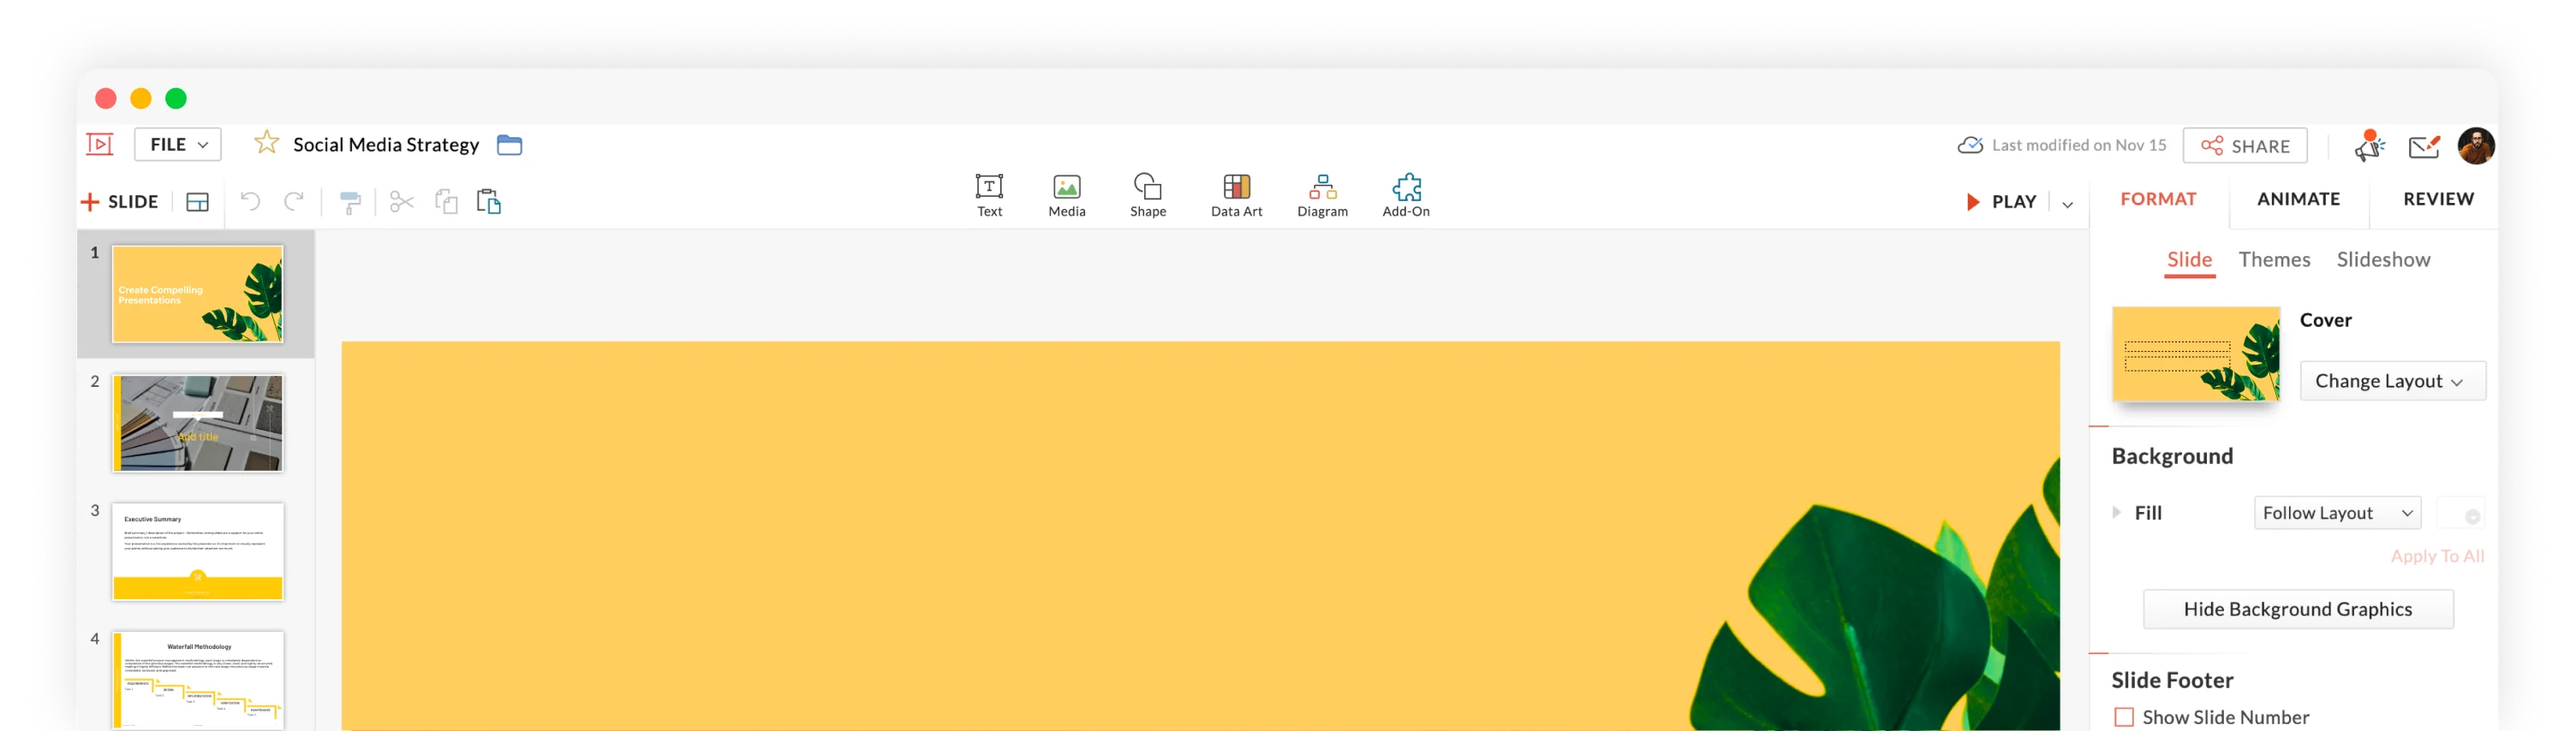Open the folder icon beside the title
Viewport: 2576px width, 731px height.
tap(509, 145)
